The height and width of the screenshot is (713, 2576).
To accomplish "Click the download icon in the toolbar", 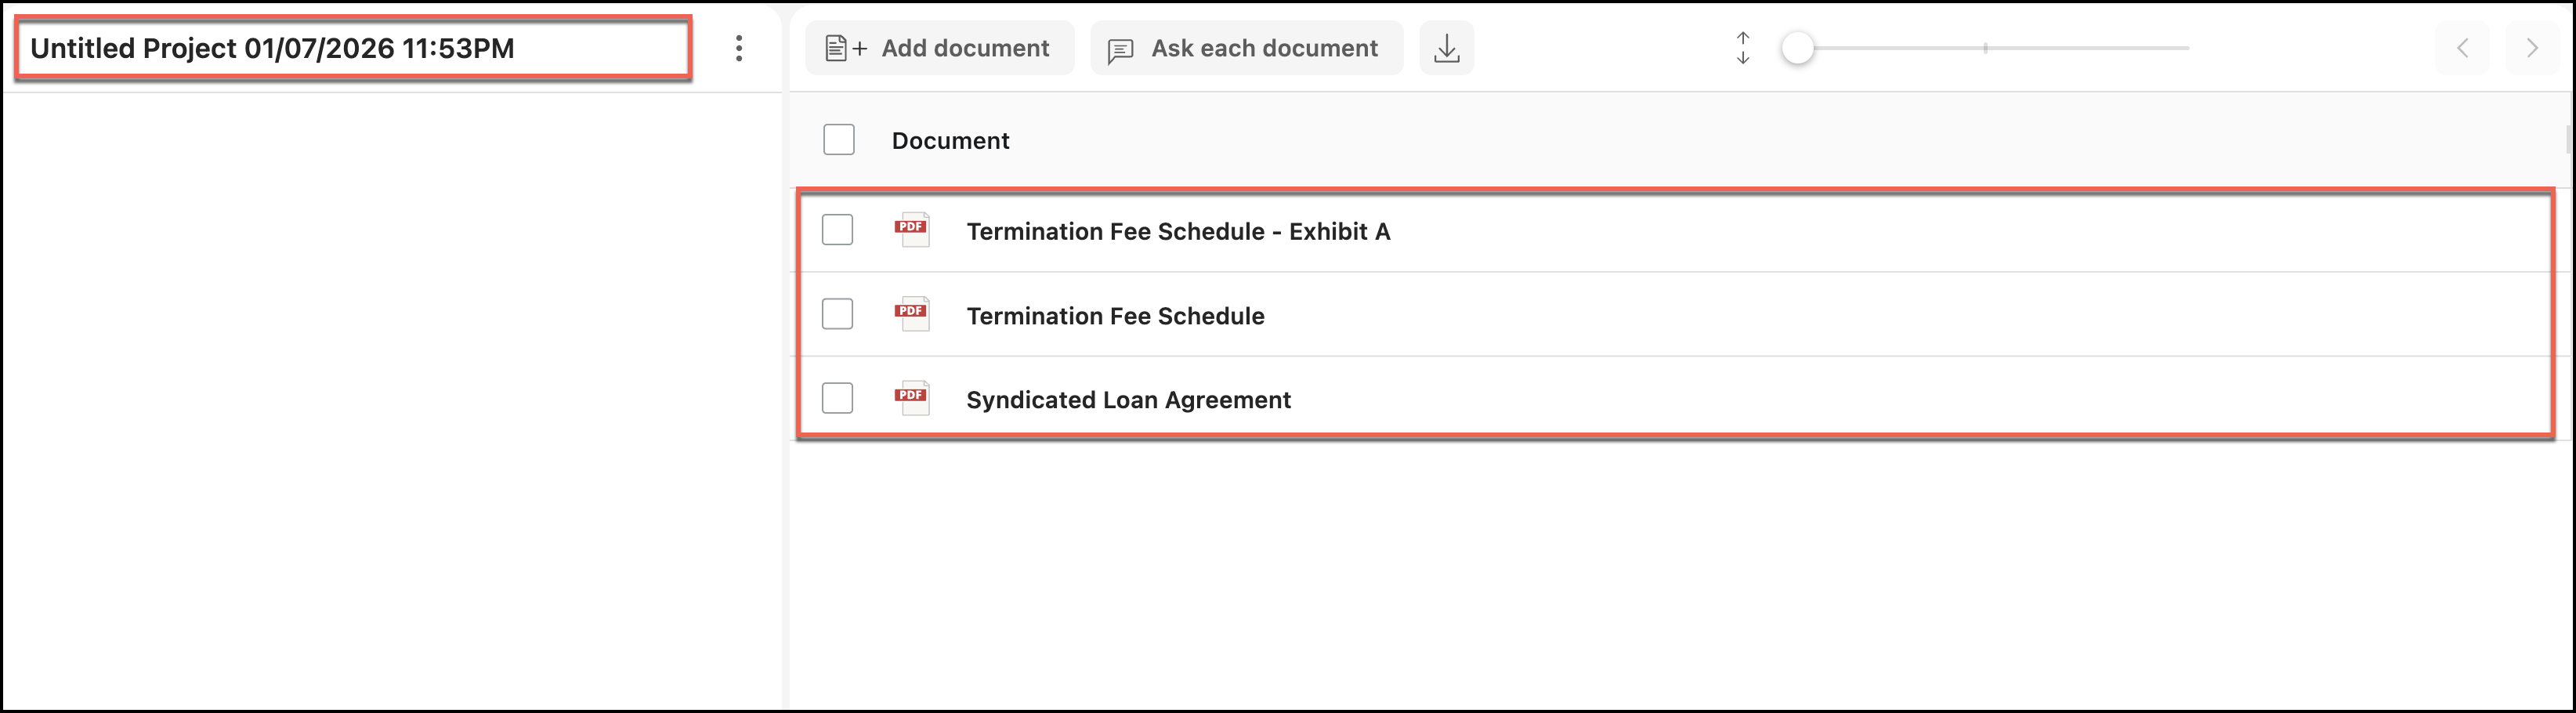I will 1446,48.
